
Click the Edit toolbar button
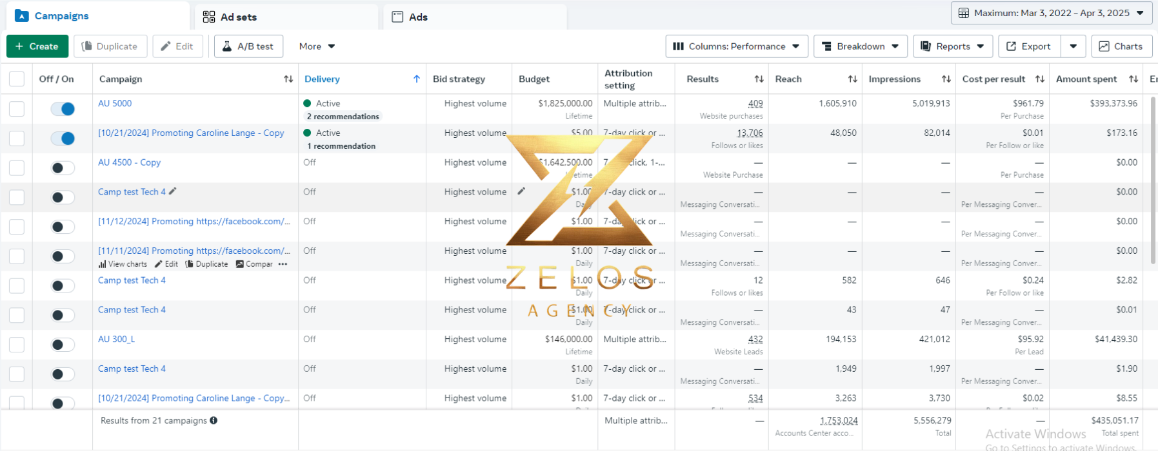178,47
